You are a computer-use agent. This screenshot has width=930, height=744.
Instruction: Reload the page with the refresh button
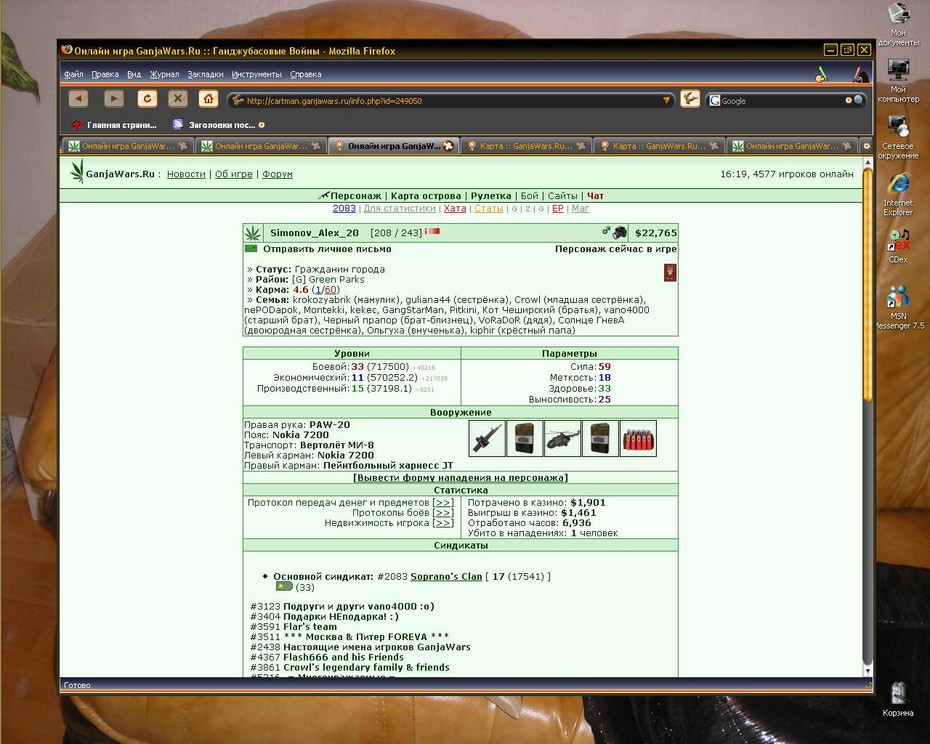click(147, 98)
